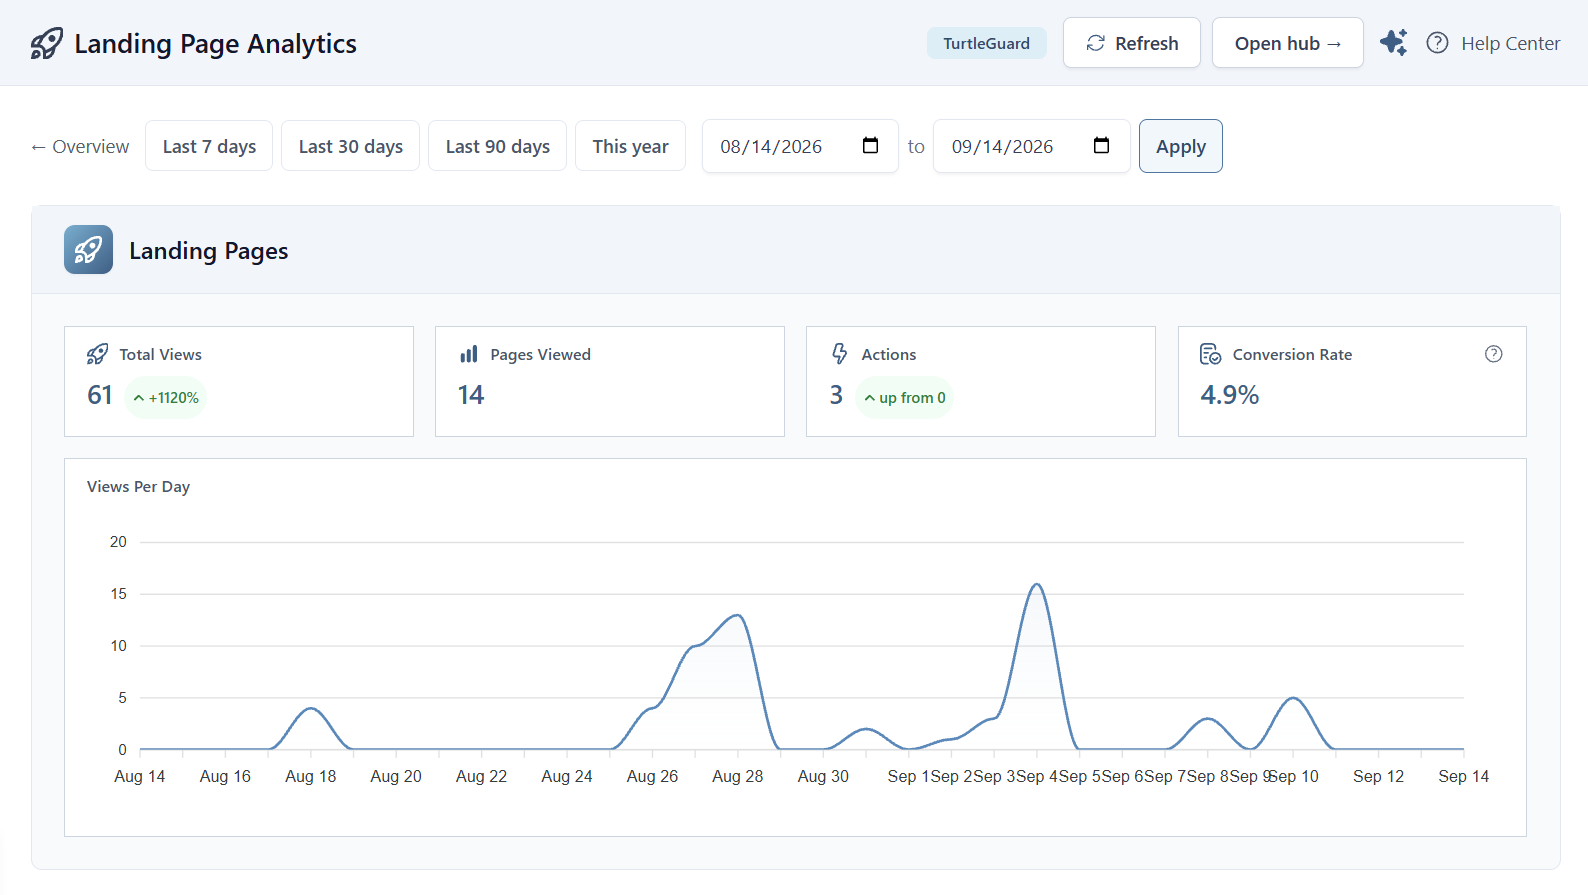The width and height of the screenshot is (1588, 895).
Task: Click the +1120% views change badge
Action: point(166,397)
